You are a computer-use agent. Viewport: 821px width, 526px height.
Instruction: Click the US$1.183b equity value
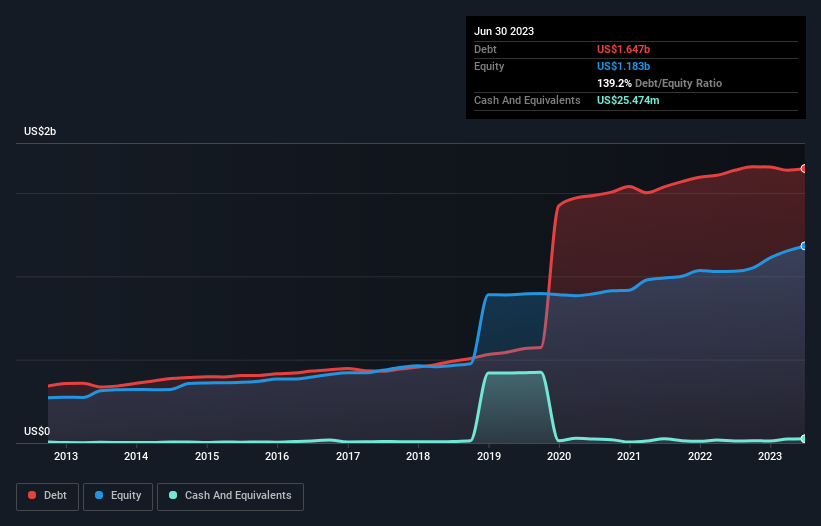click(623, 66)
